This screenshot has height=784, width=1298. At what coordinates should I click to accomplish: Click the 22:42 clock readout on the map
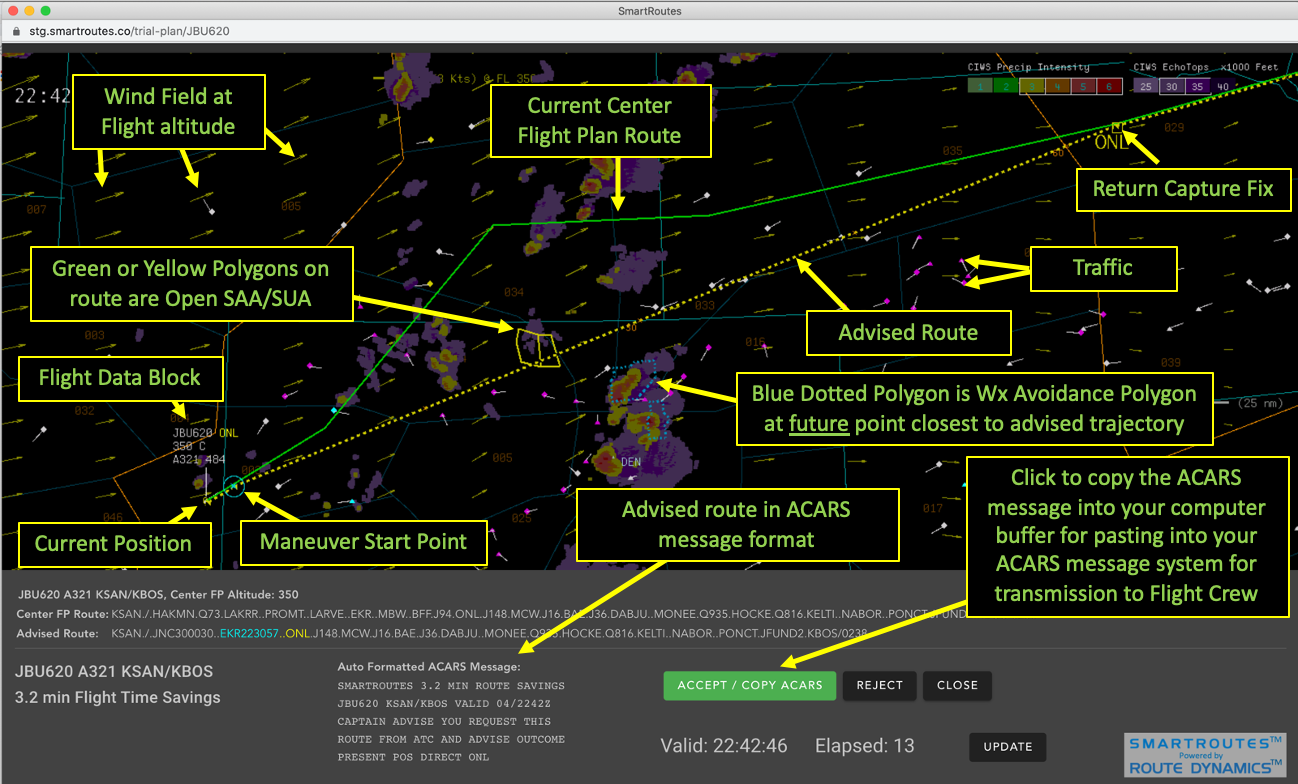43,96
